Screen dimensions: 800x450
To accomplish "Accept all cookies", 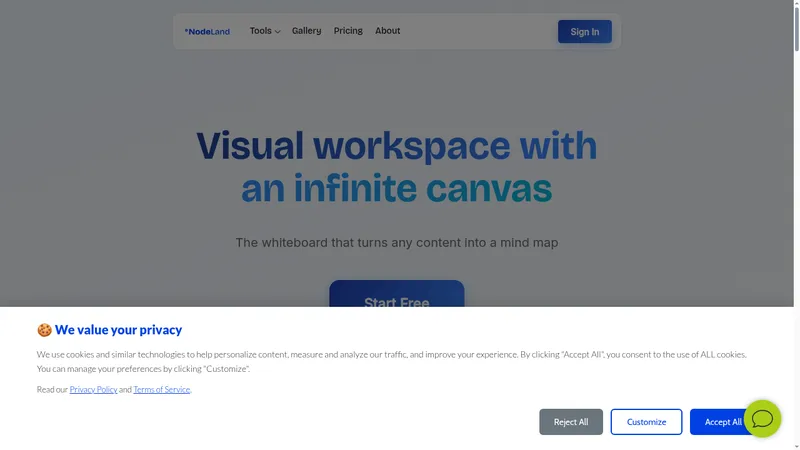I will (x=719, y=422).
